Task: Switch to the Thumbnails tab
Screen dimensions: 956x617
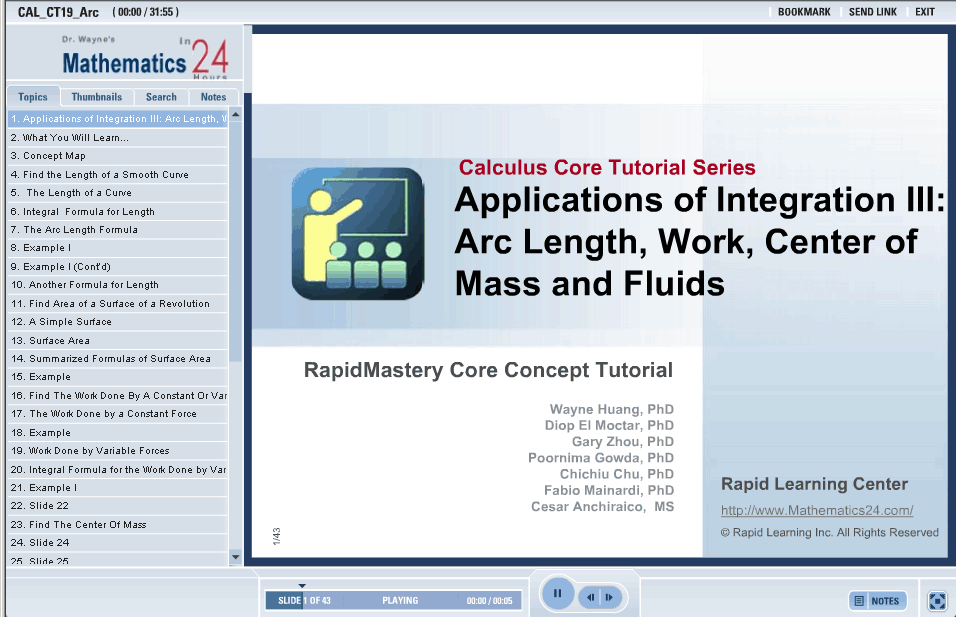Action: point(96,96)
